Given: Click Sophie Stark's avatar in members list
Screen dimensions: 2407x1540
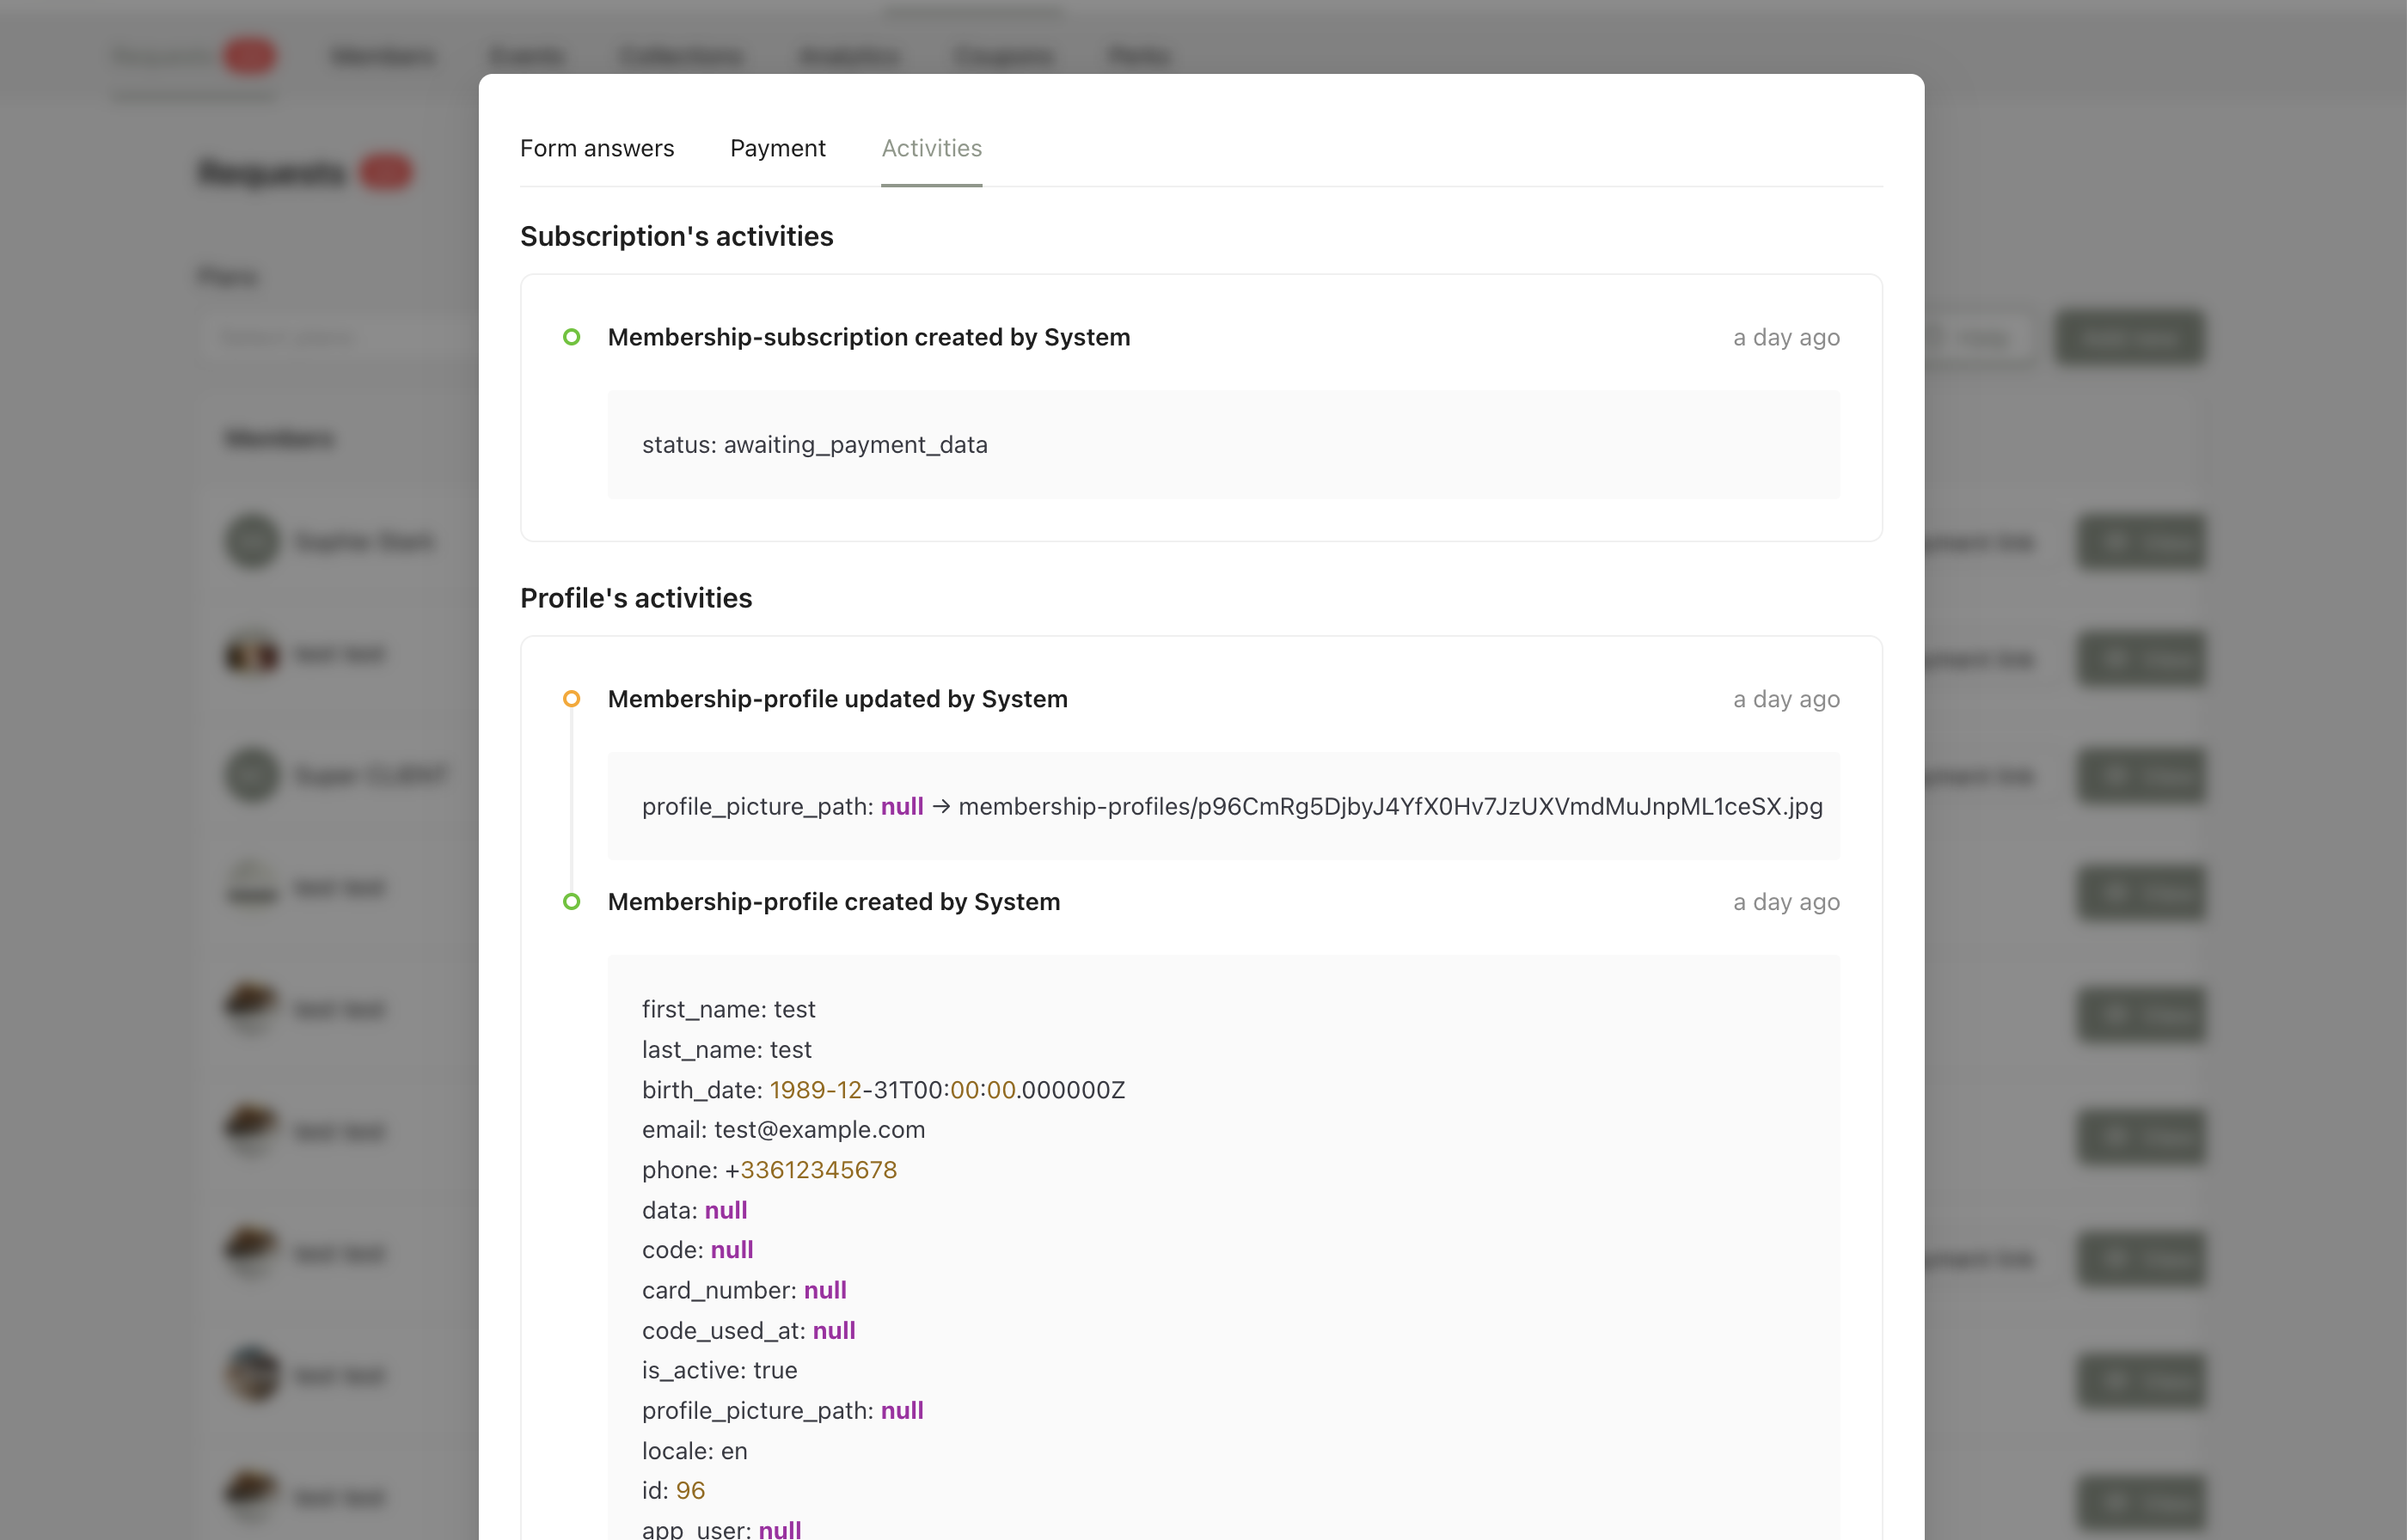Looking at the screenshot, I should pos(253,541).
